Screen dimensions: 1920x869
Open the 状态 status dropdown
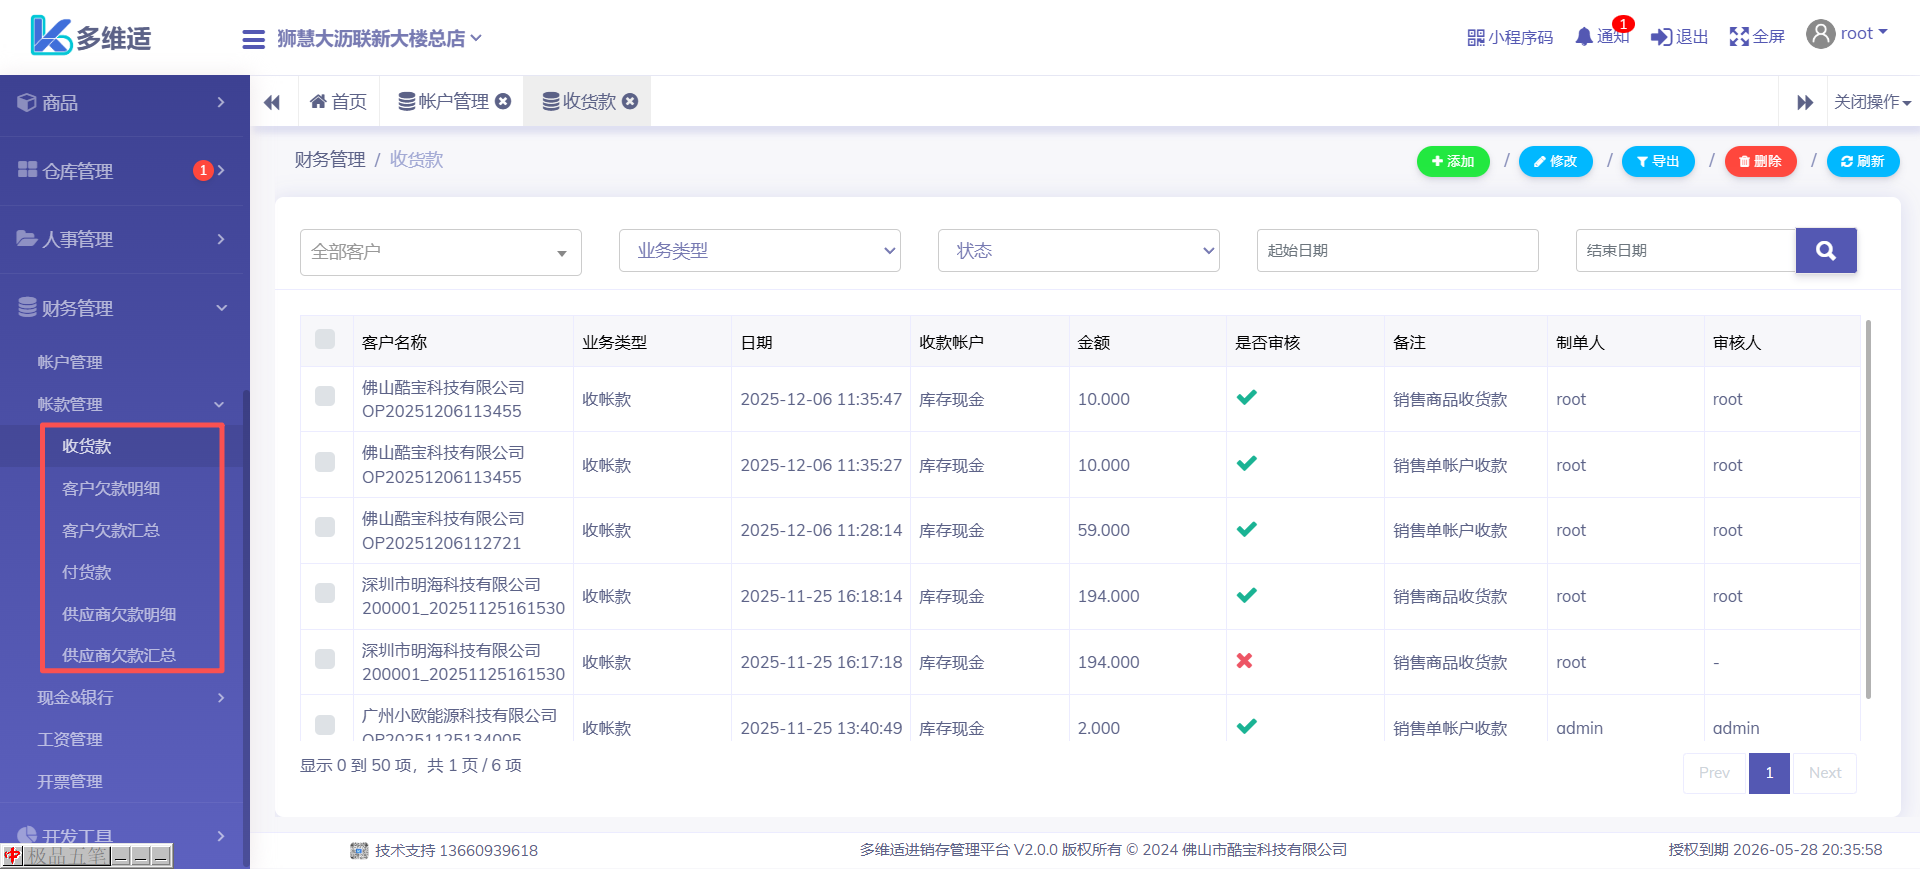tap(1078, 251)
